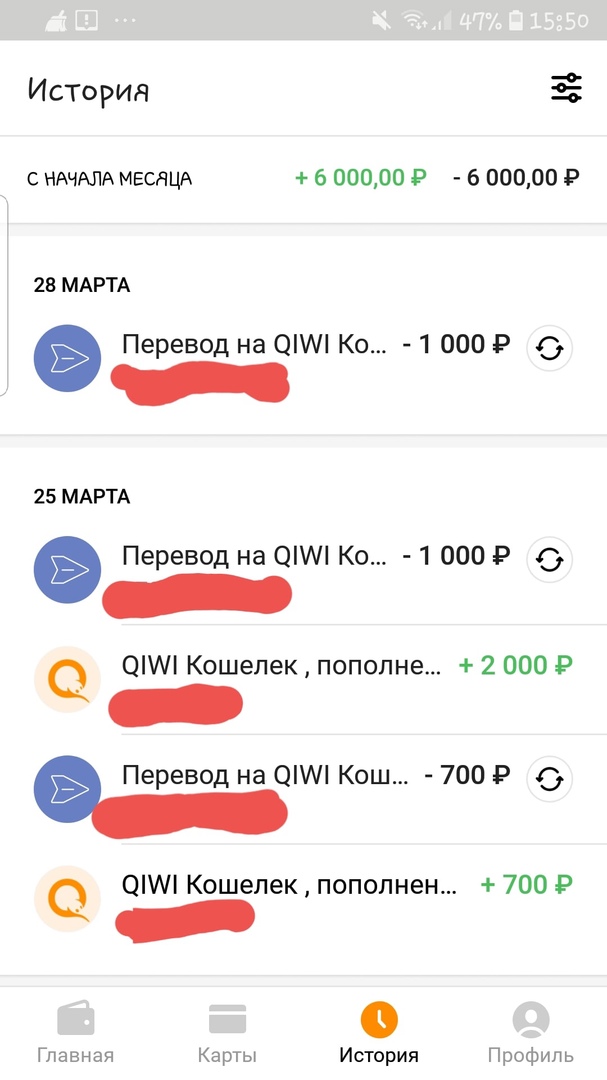Open the Главная tab
The width and height of the screenshot is (607, 1080).
click(x=75, y=1034)
